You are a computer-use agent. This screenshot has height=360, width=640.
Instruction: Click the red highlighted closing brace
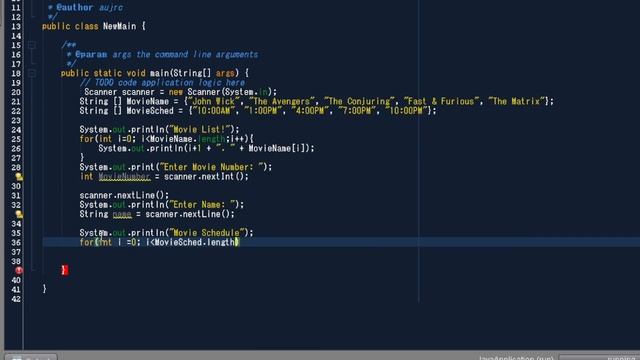tap(64, 270)
